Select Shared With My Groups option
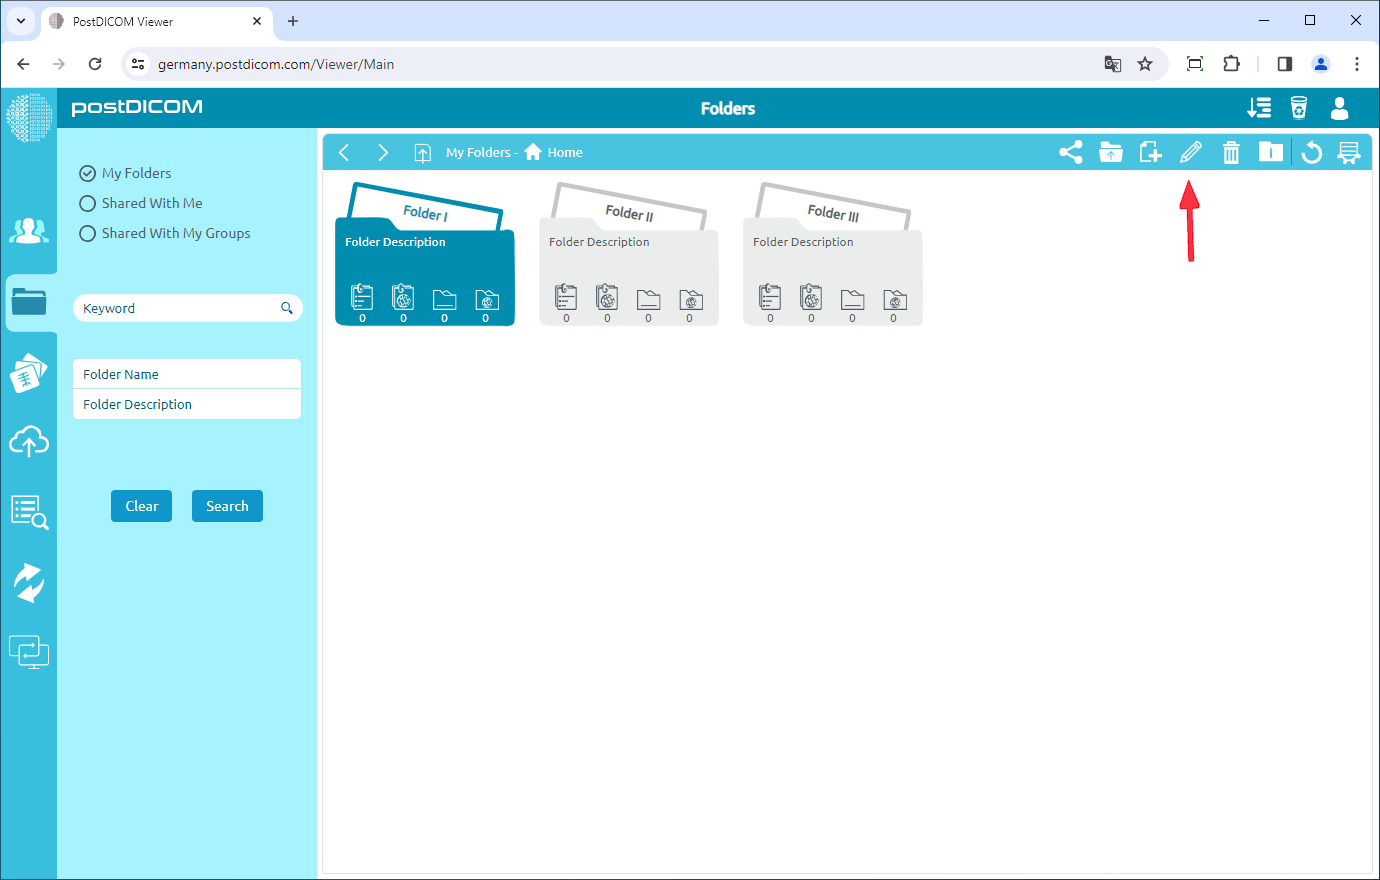The width and height of the screenshot is (1380, 880). click(88, 233)
